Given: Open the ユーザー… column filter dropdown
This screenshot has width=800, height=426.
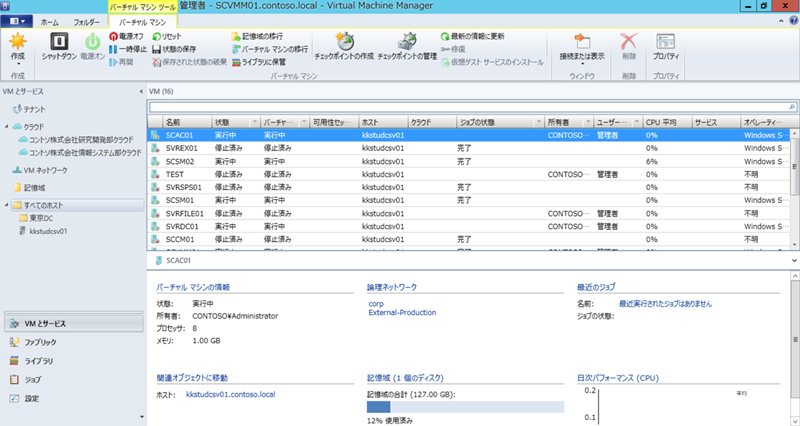Looking at the screenshot, I should pos(637,122).
